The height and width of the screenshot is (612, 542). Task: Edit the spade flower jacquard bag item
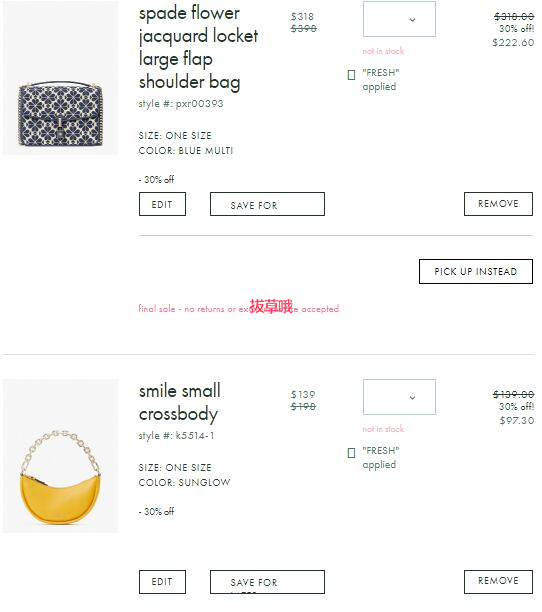162,204
